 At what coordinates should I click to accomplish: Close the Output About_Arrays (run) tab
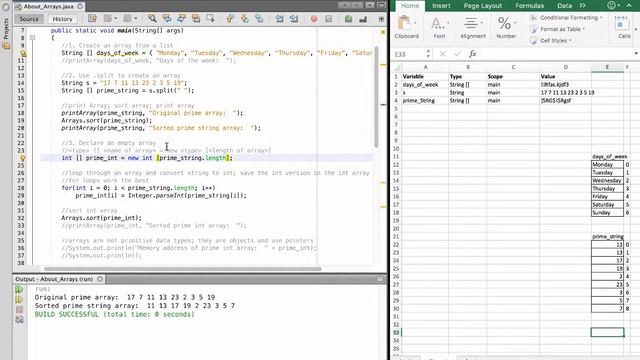tap(100, 279)
